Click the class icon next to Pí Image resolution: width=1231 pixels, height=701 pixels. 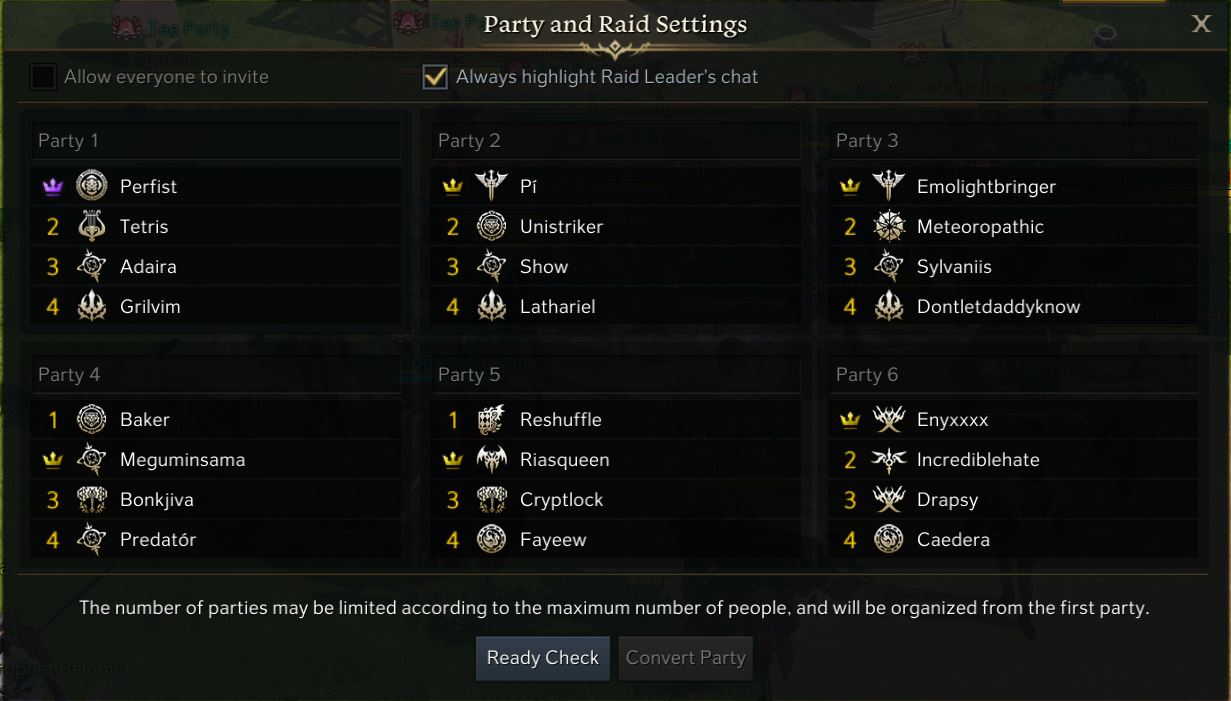492,186
